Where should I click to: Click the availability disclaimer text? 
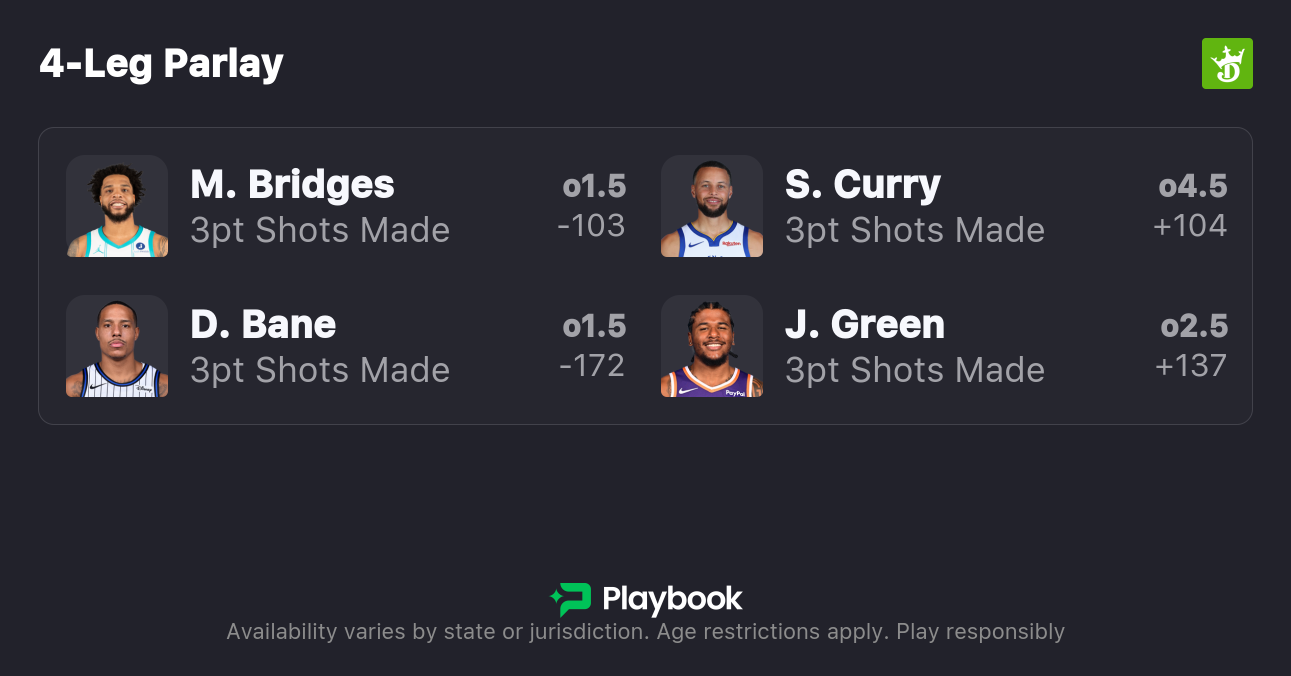click(645, 632)
